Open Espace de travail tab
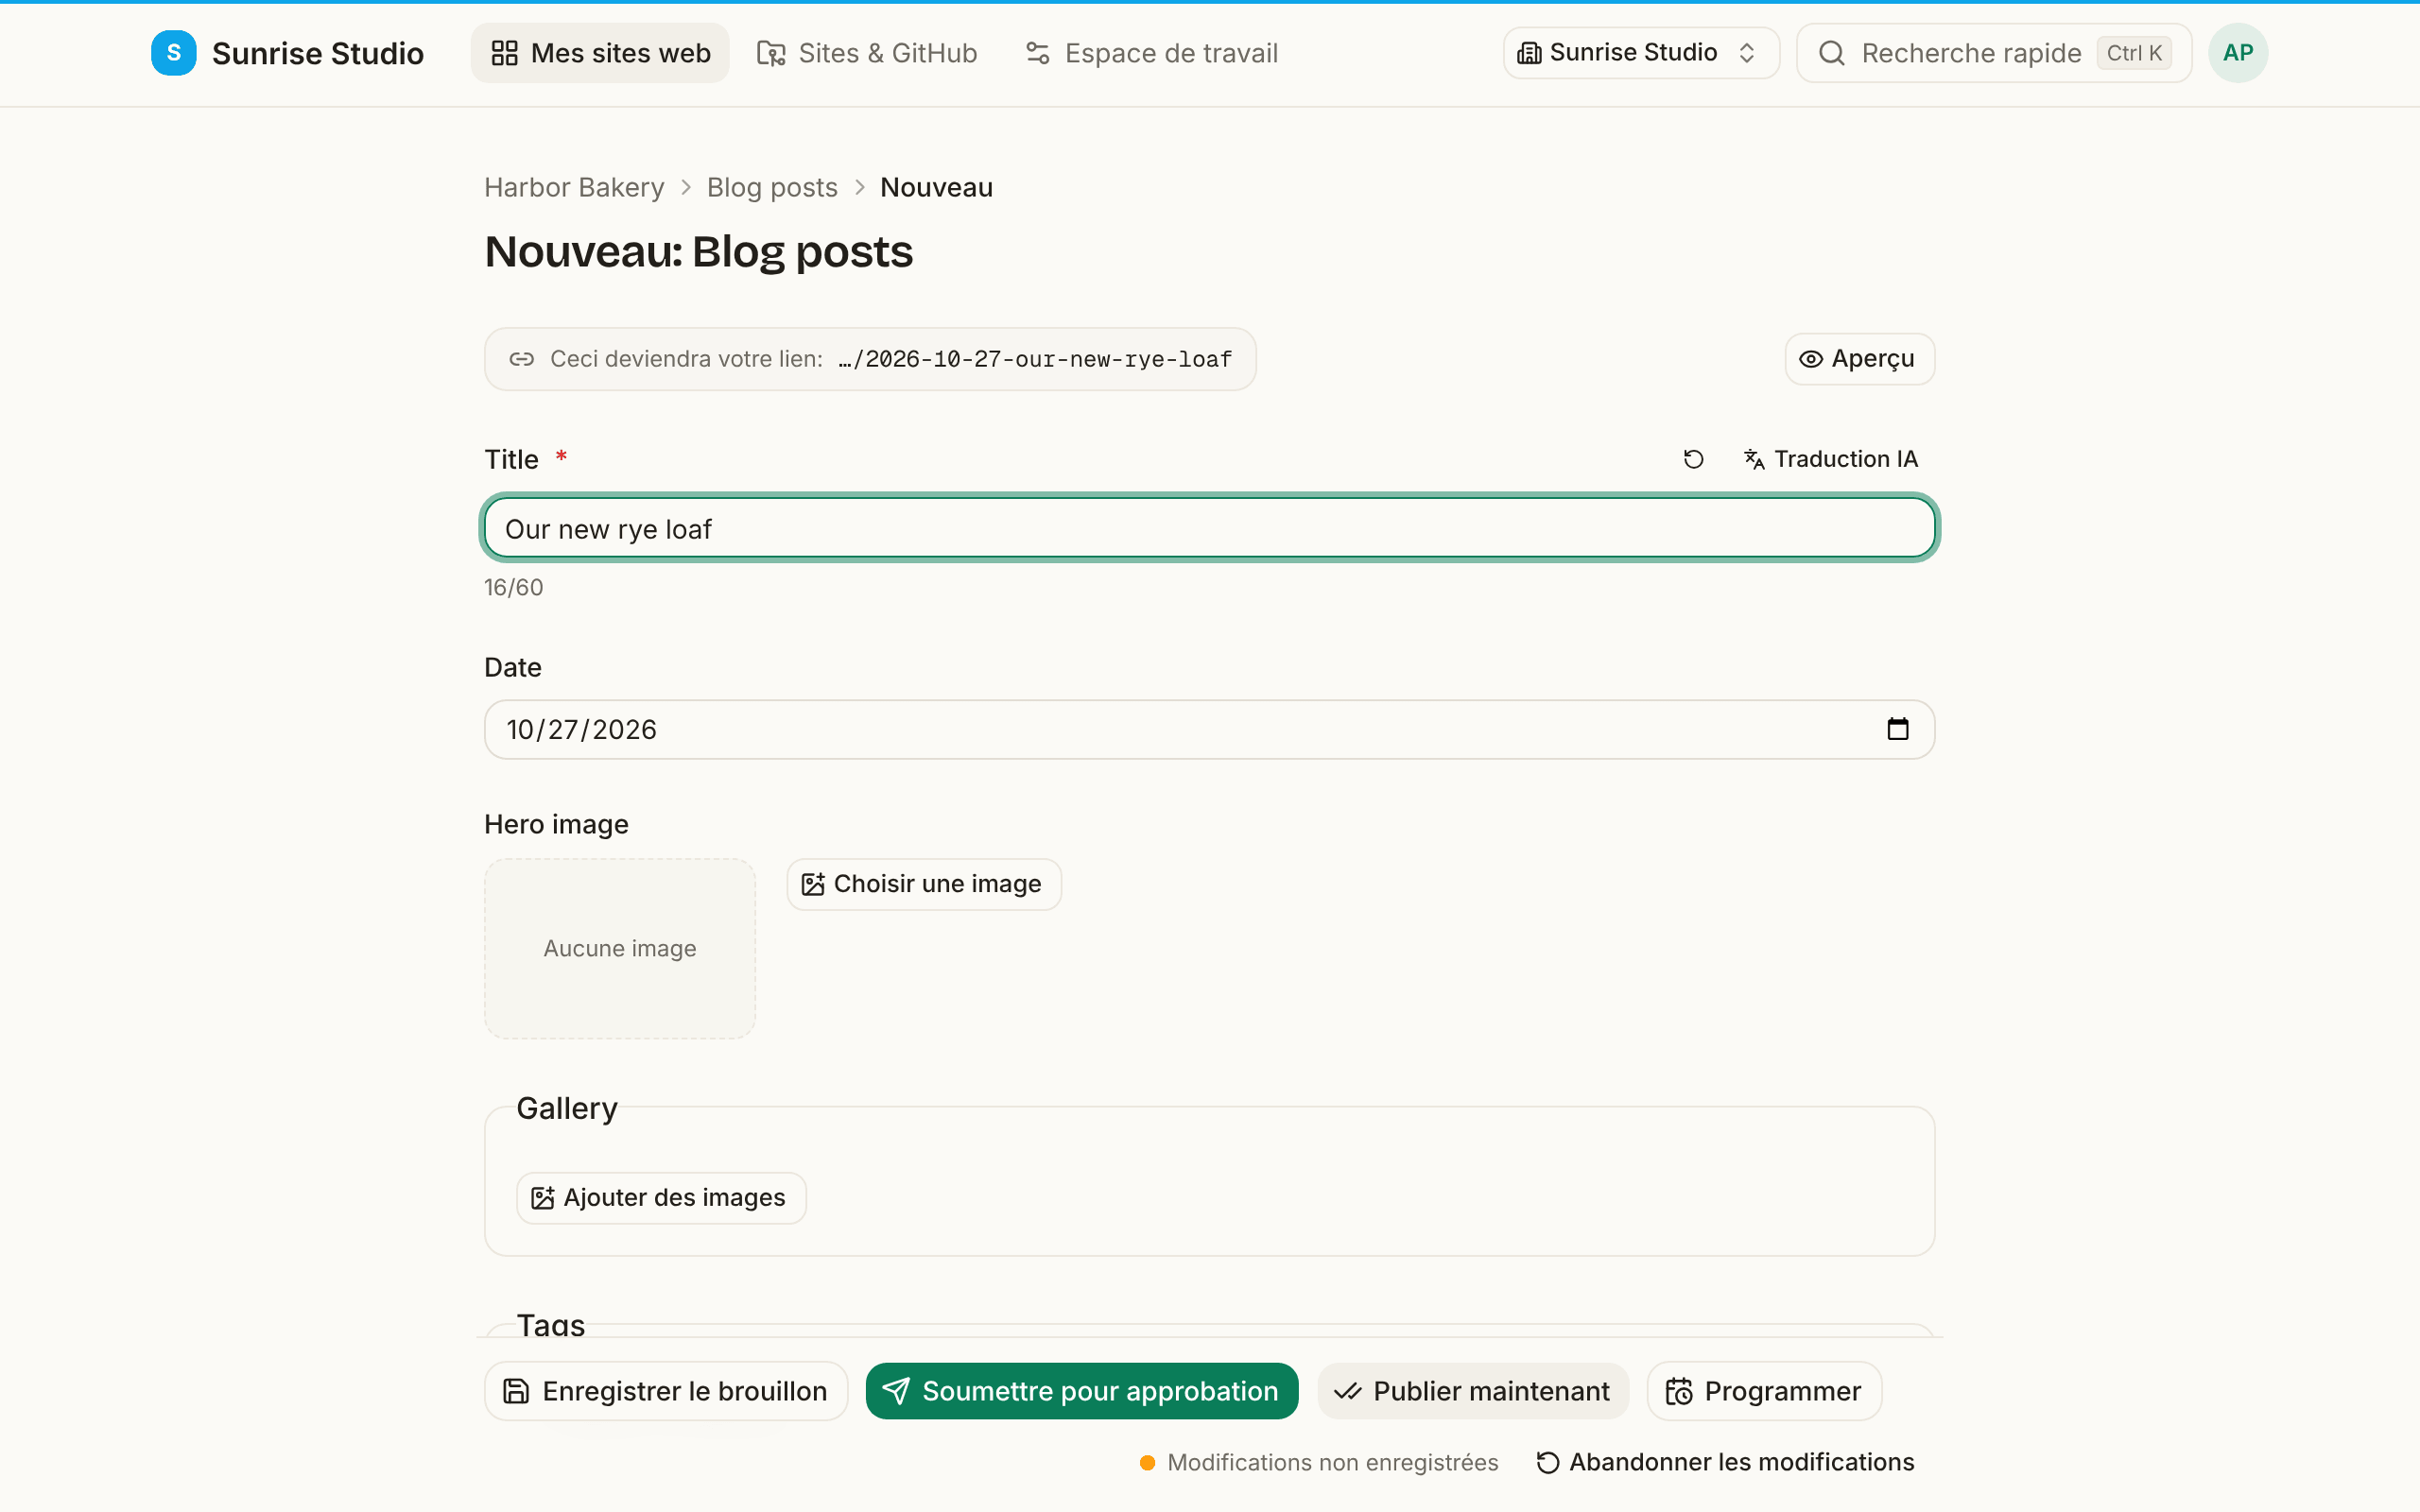Viewport: 2420px width, 1512px height. pos(1152,53)
